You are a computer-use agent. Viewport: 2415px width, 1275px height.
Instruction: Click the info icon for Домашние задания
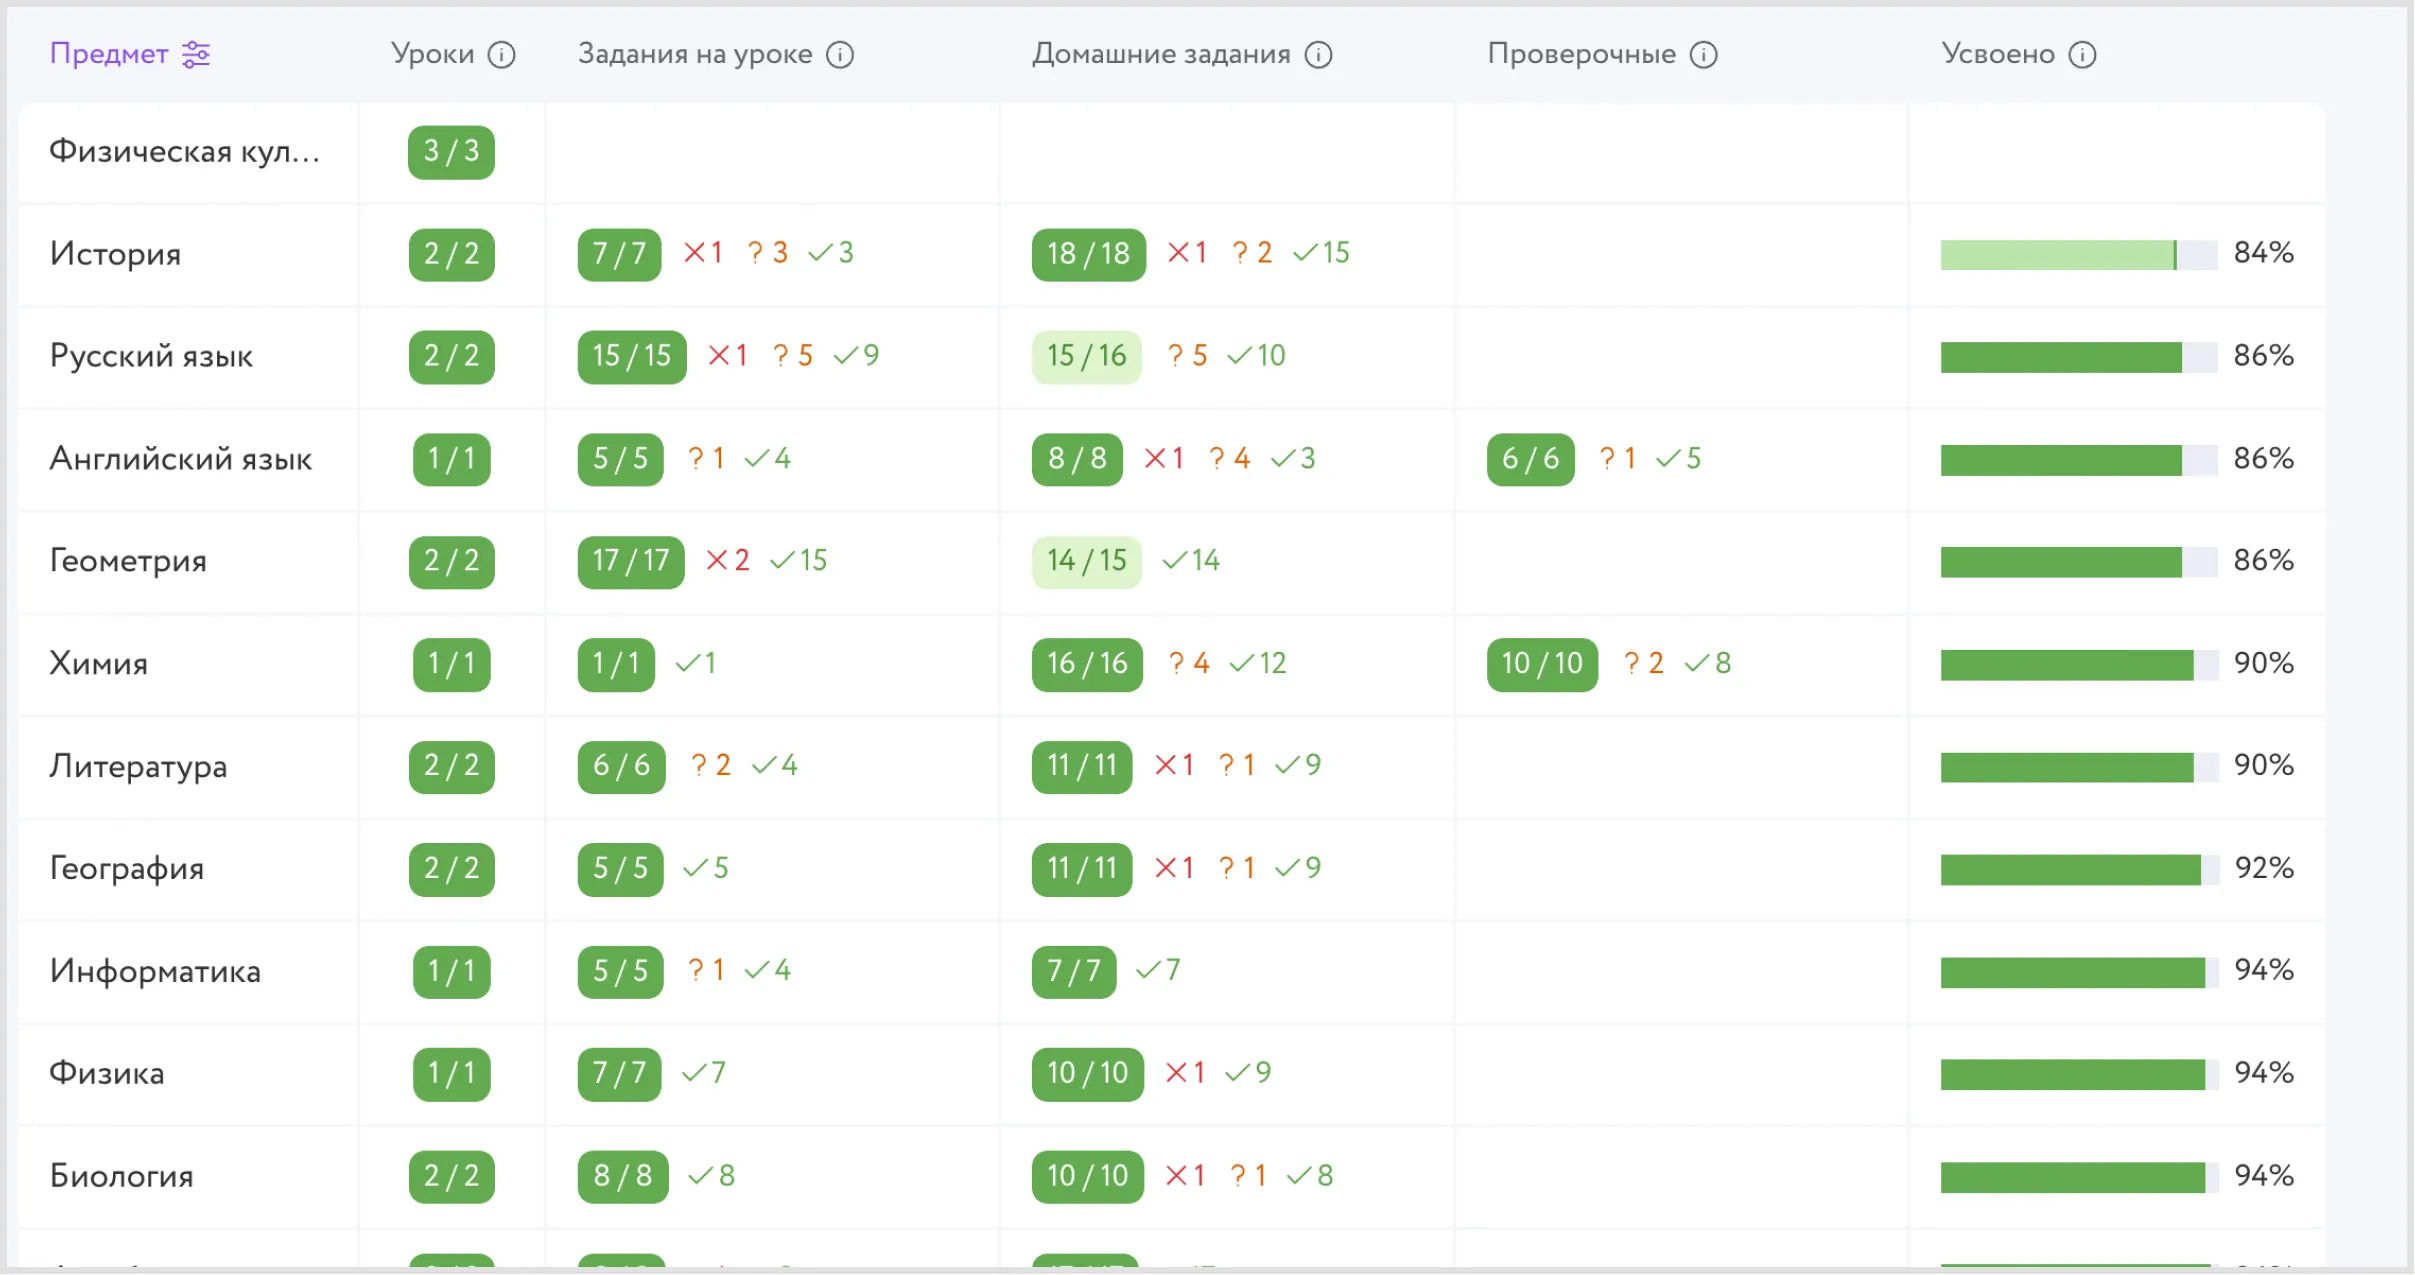[x=1318, y=54]
